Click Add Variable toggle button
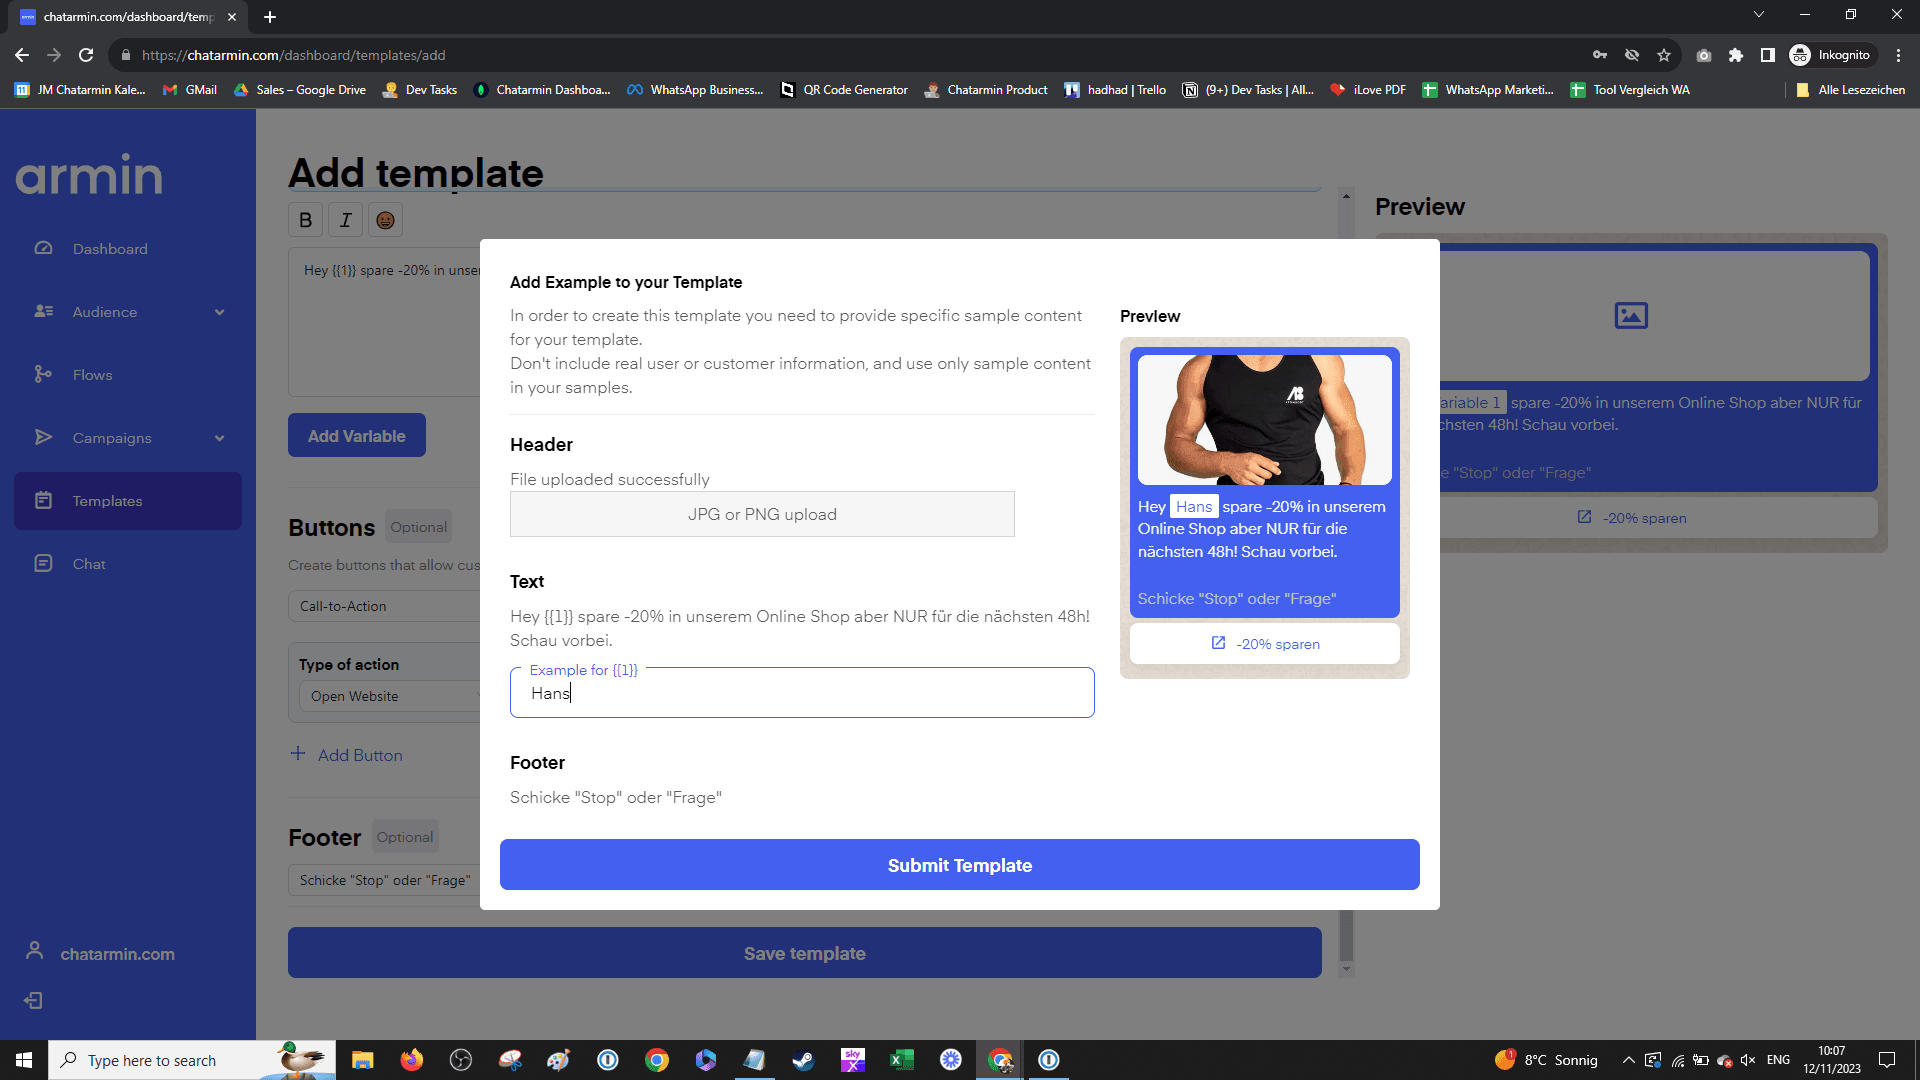1920x1080 pixels. tap(356, 435)
